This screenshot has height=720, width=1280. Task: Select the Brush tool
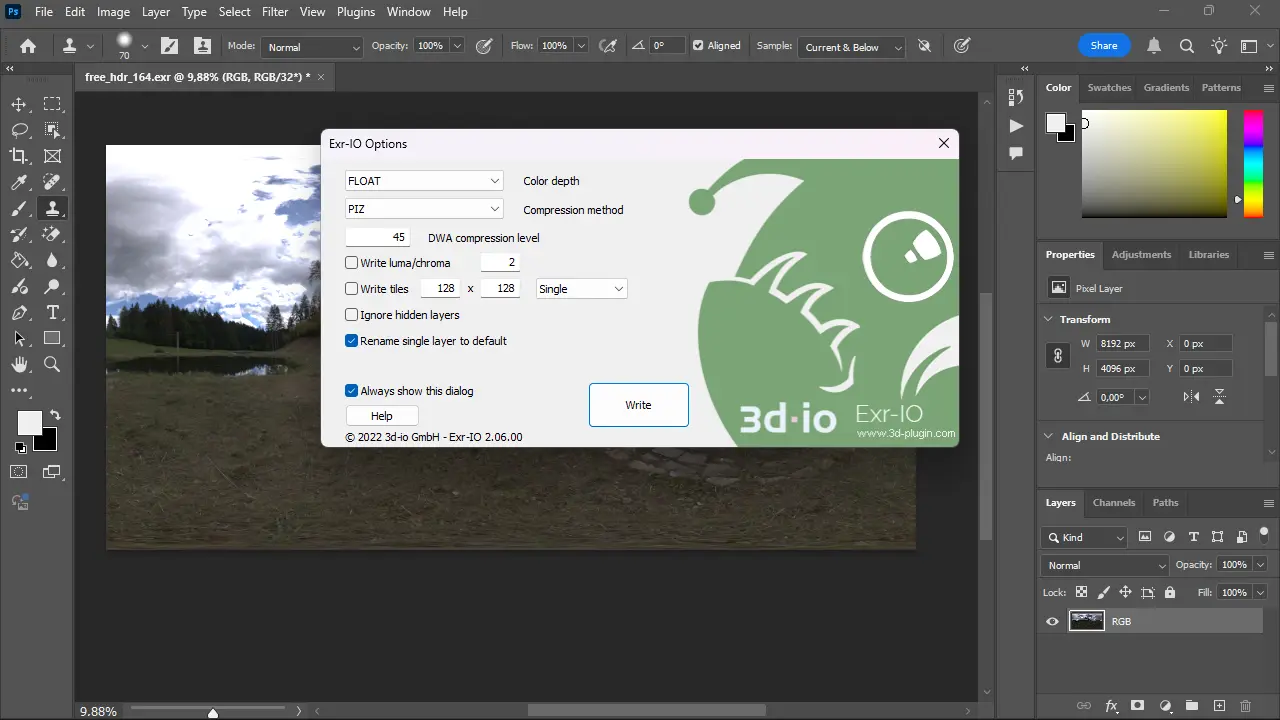(x=19, y=208)
